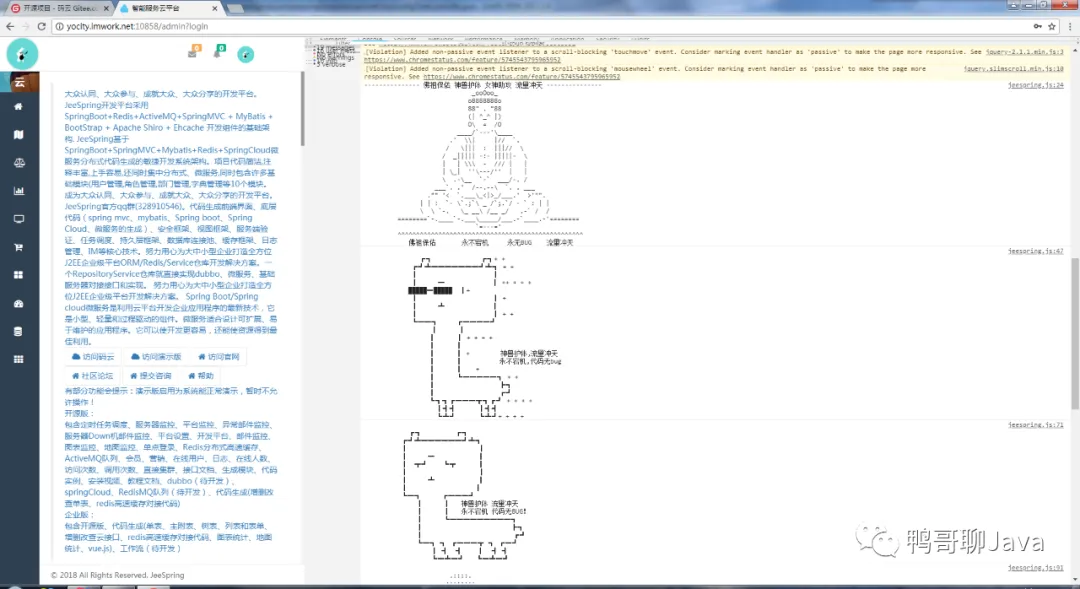Switch to the Gitee browser tab
The height and width of the screenshot is (589, 1080).
click(x=60, y=8)
